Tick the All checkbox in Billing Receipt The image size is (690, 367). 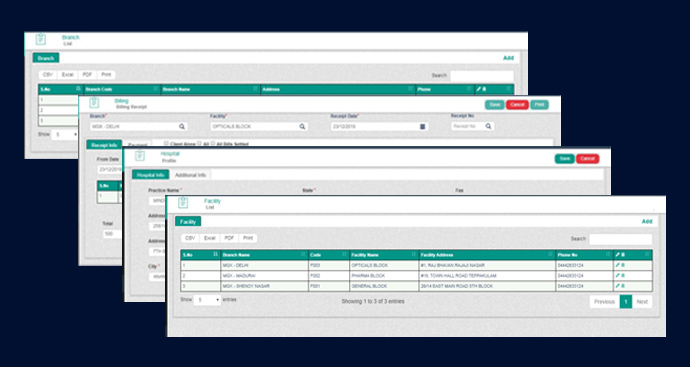click(199, 143)
